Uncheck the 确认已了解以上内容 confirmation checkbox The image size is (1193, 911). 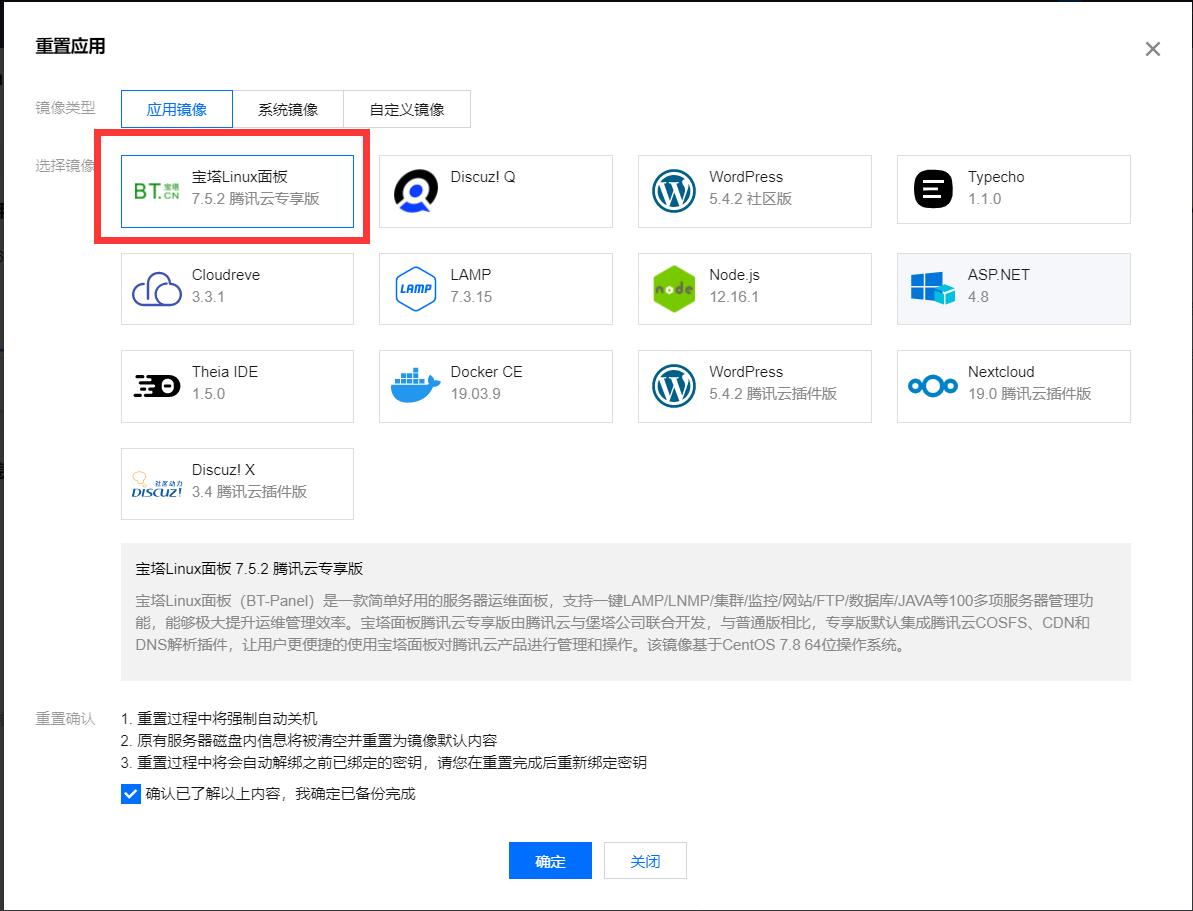[x=130, y=794]
